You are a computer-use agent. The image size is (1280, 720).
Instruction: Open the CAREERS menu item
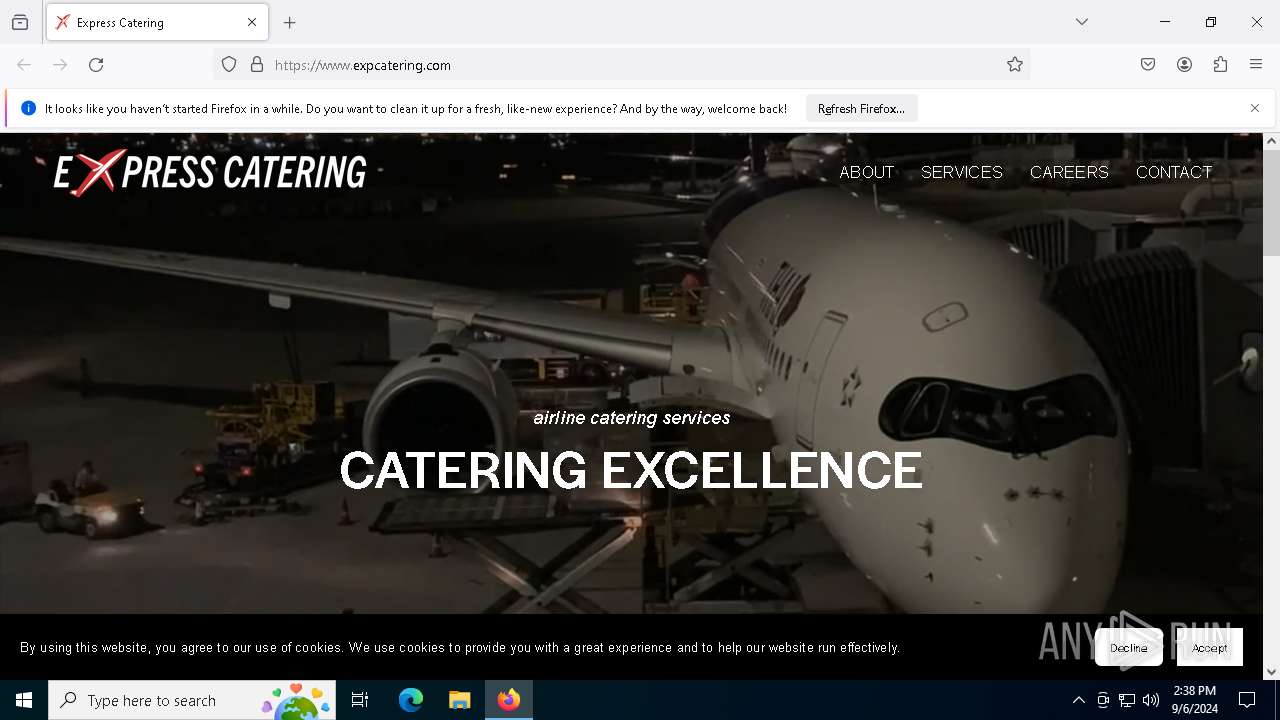point(1069,172)
